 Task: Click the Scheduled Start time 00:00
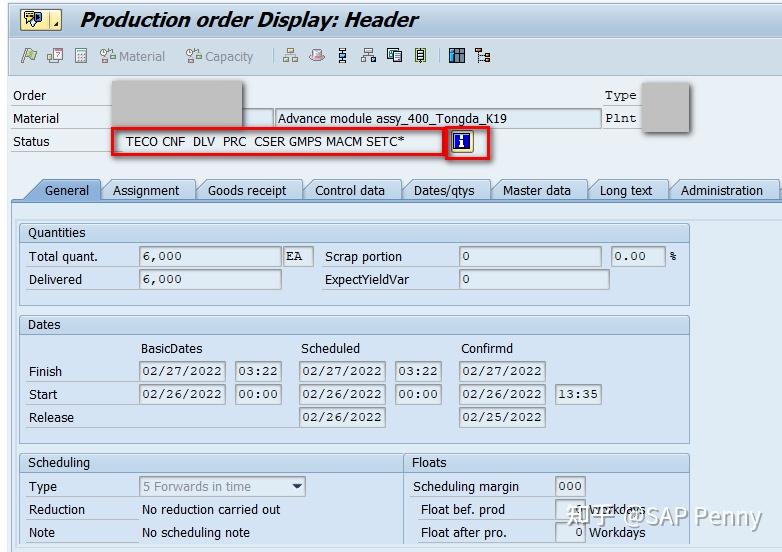[418, 394]
